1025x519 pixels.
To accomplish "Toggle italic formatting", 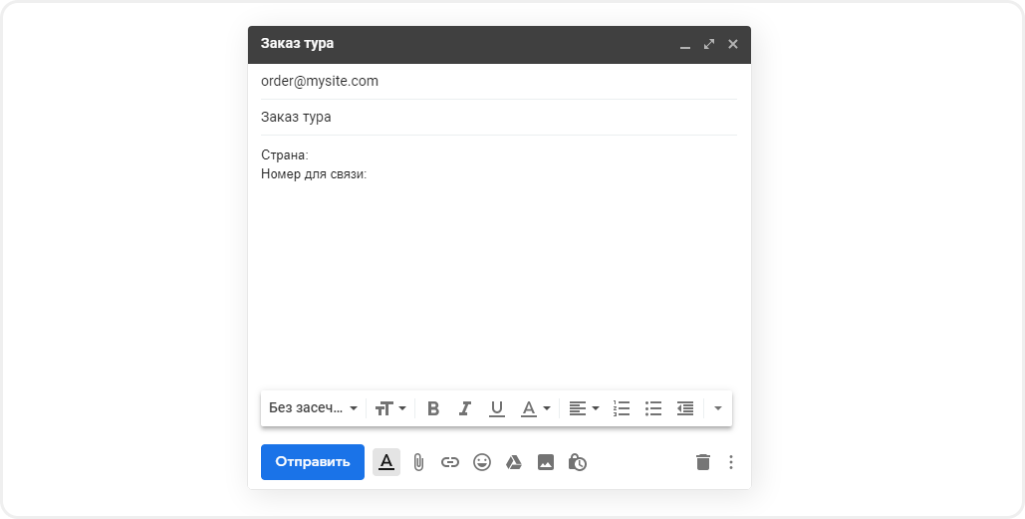I will (464, 408).
